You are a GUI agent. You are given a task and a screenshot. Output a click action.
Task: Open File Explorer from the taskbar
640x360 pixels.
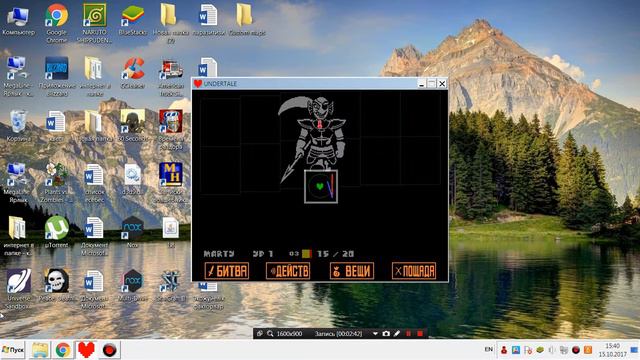tap(40, 350)
